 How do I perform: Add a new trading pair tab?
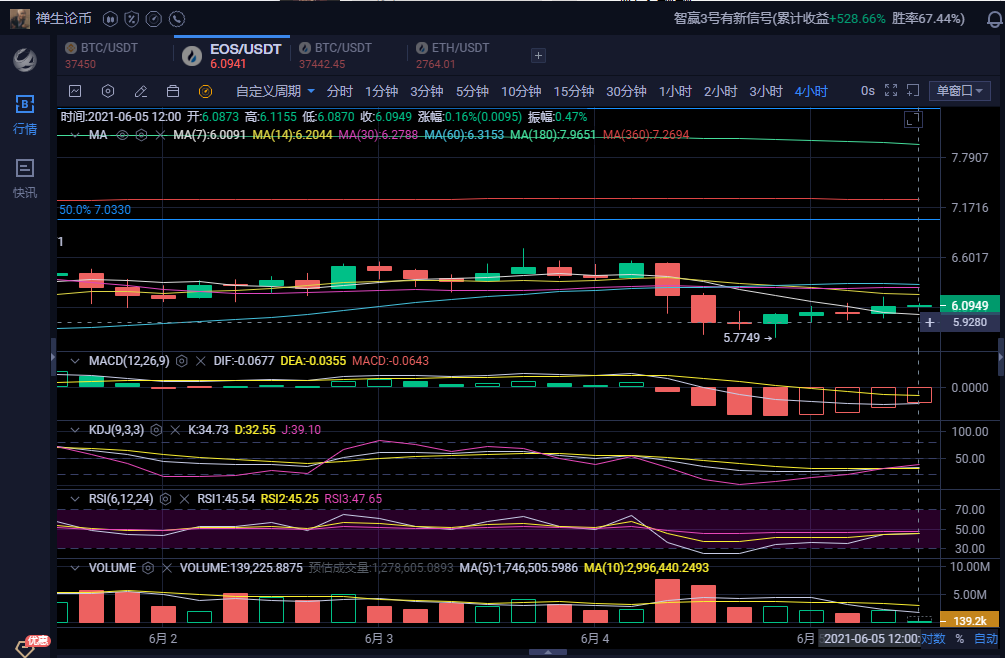pos(538,56)
